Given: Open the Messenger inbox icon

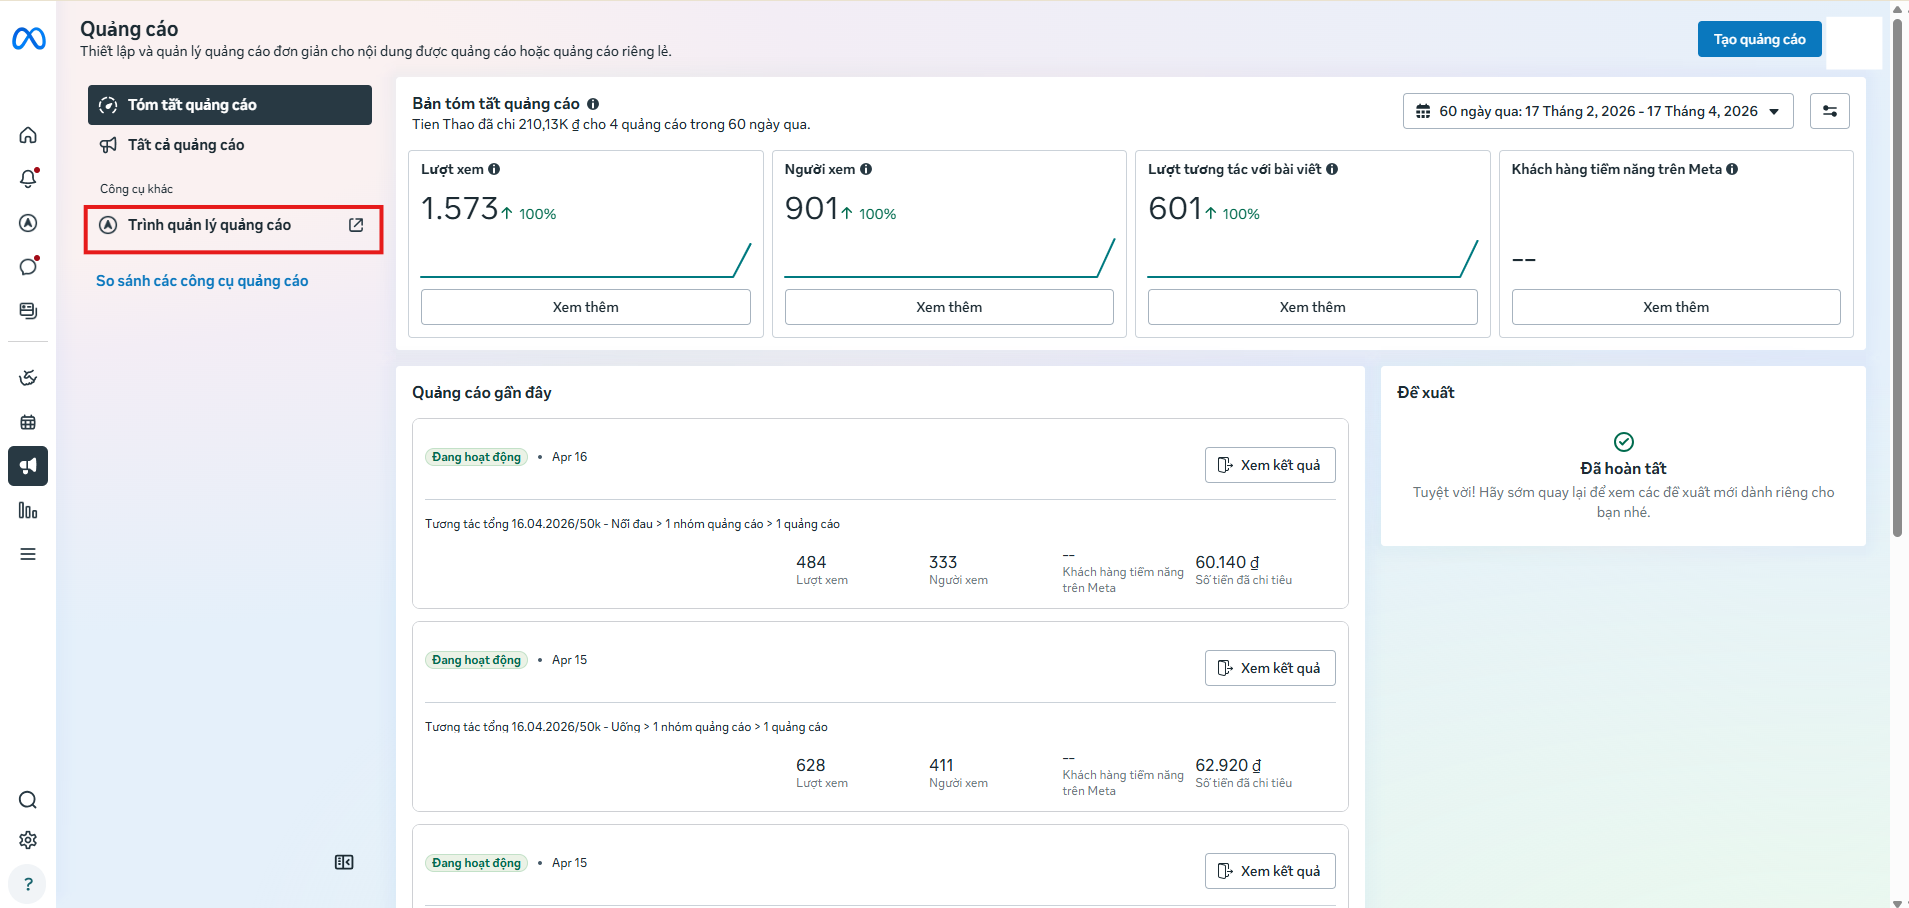Looking at the screenshot, I should pos(28,266).
